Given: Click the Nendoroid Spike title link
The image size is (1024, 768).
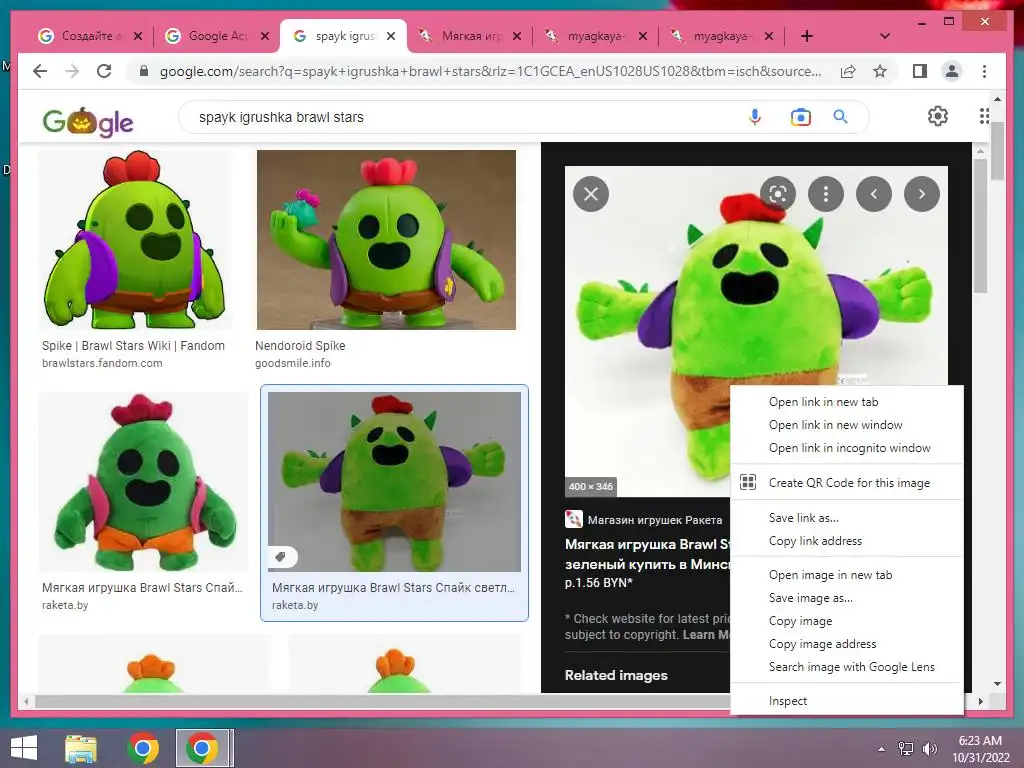Looking at the screenshot, I should click(300, 345).
